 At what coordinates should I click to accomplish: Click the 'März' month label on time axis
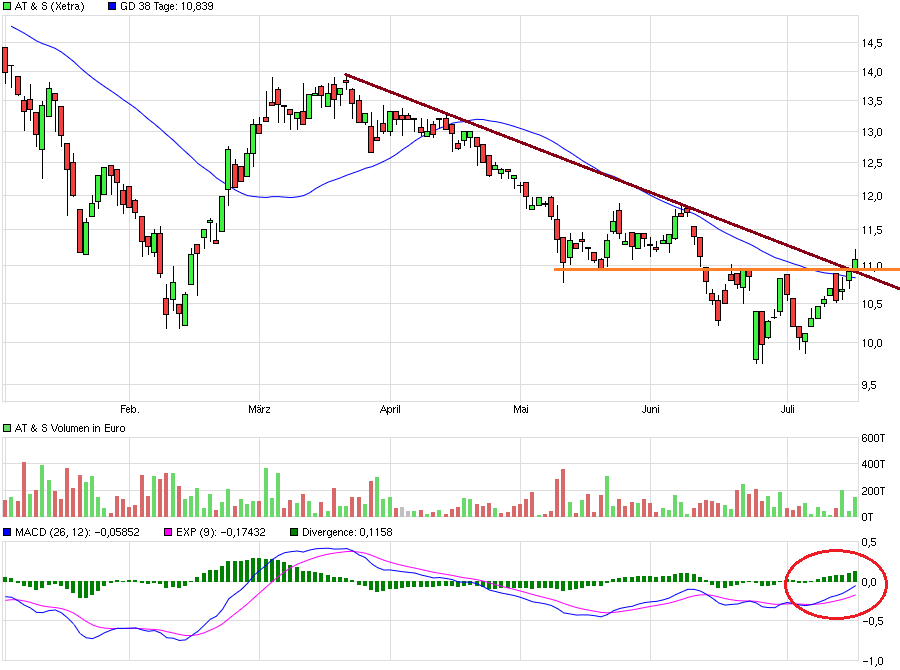[260, 409]
